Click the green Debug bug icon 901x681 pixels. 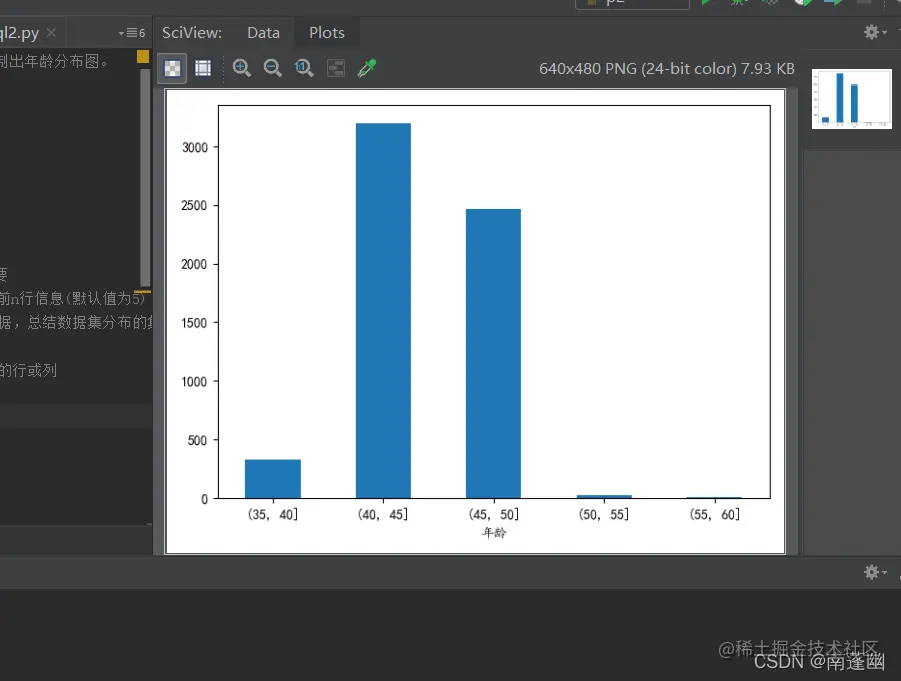click(x=738, y=2)
